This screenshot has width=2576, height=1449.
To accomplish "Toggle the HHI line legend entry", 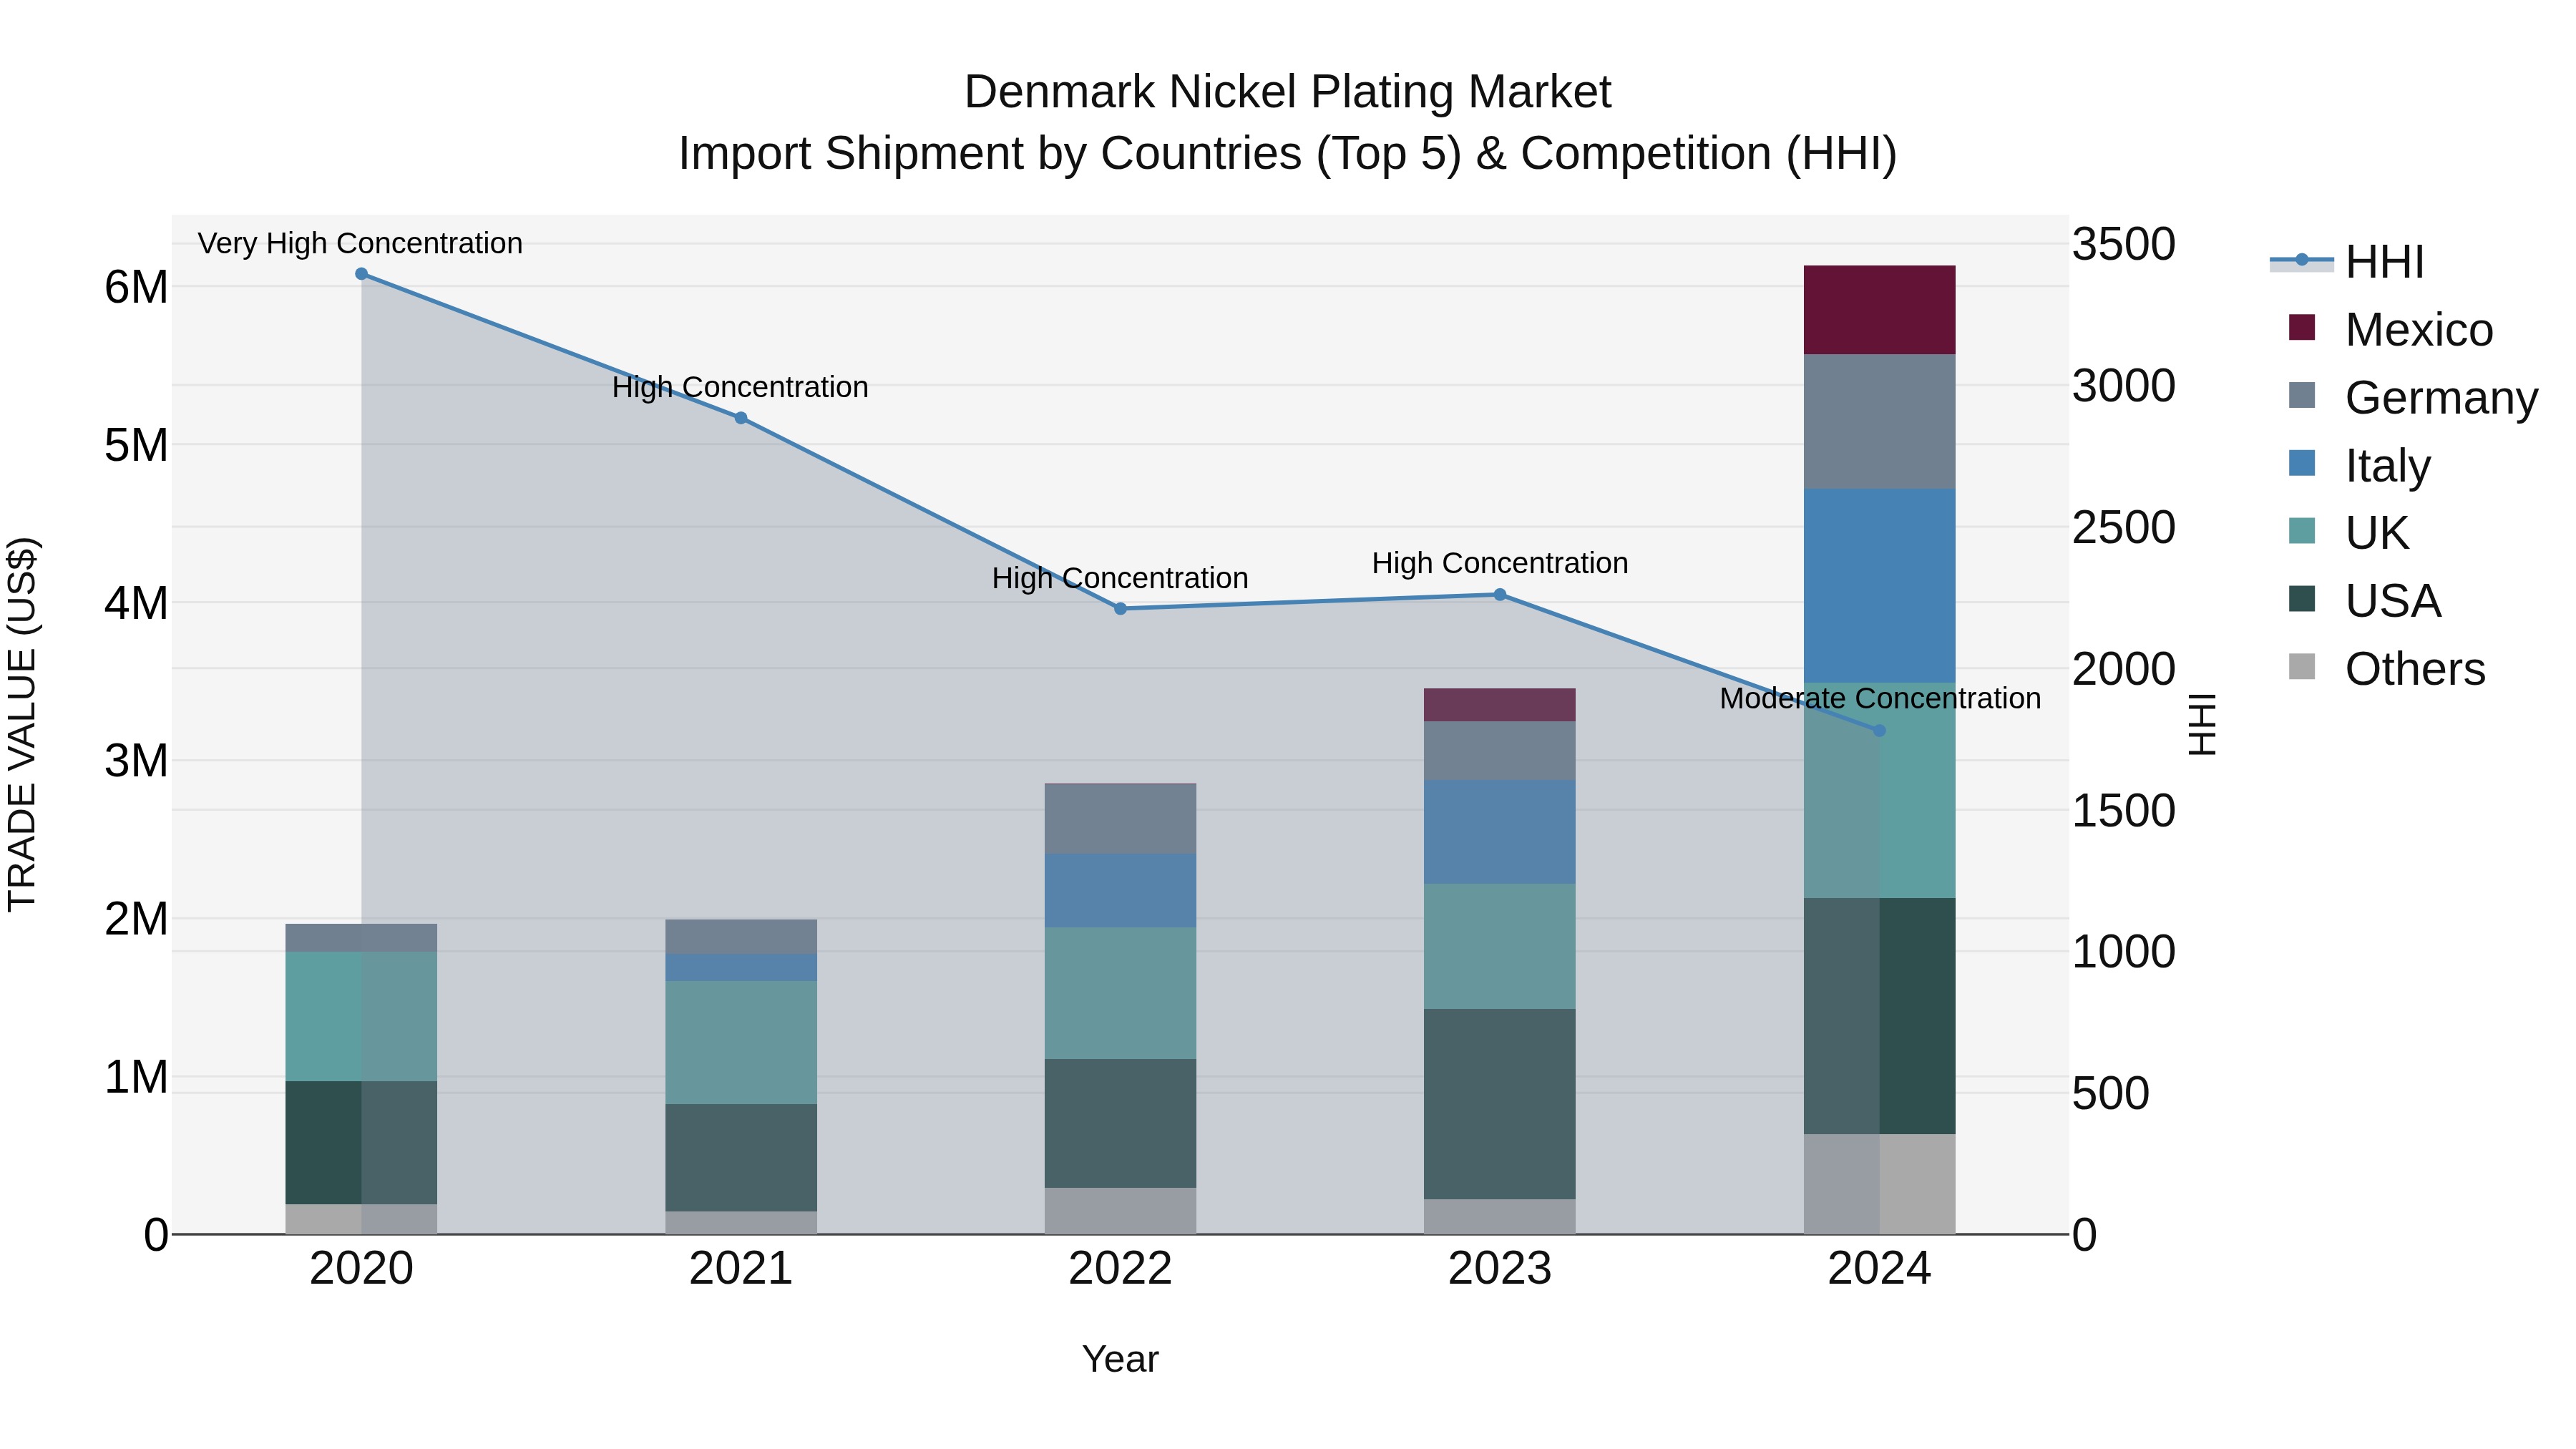I will coord(2346,262).
